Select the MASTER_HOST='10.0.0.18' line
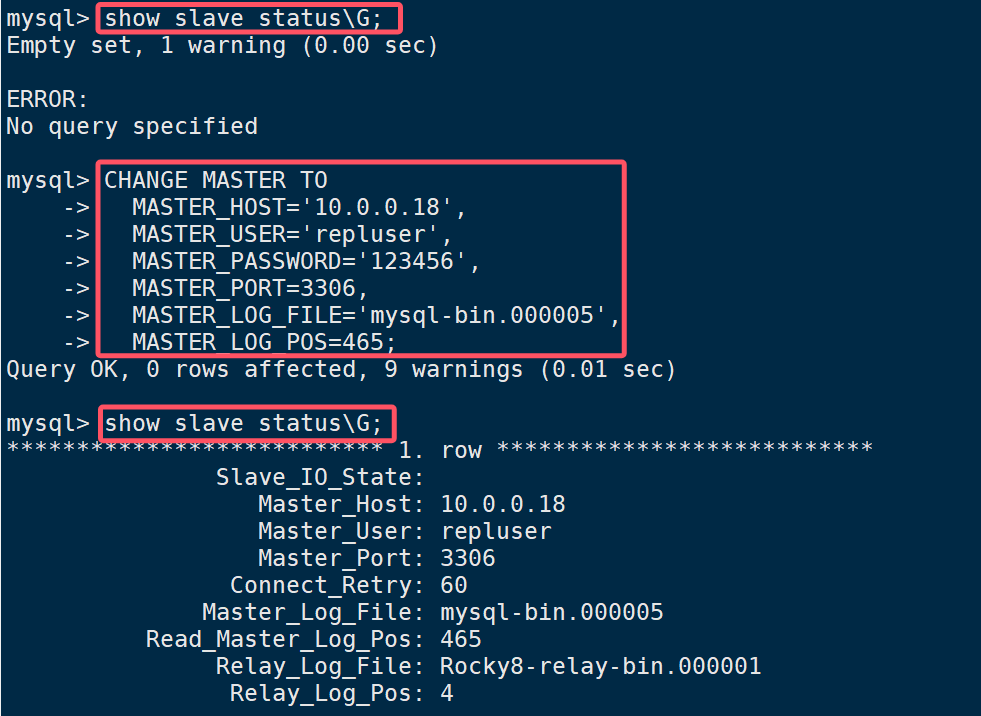The image size is (981, 716). pyautogui.click(x=299, y=207)
